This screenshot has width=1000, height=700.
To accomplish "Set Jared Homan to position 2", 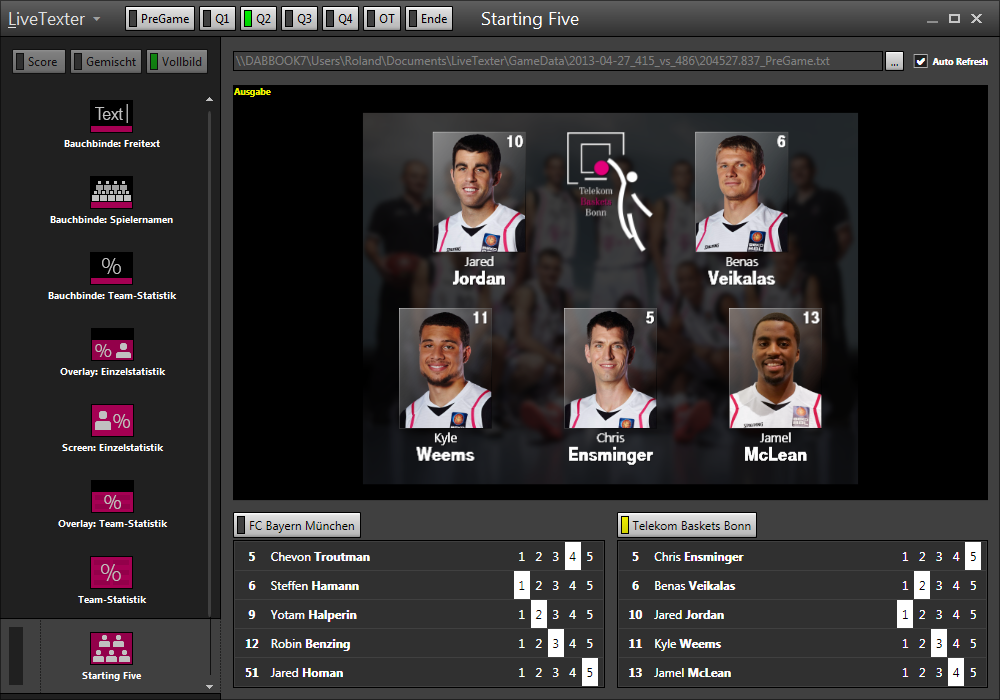I will click(x=539, y=673).
